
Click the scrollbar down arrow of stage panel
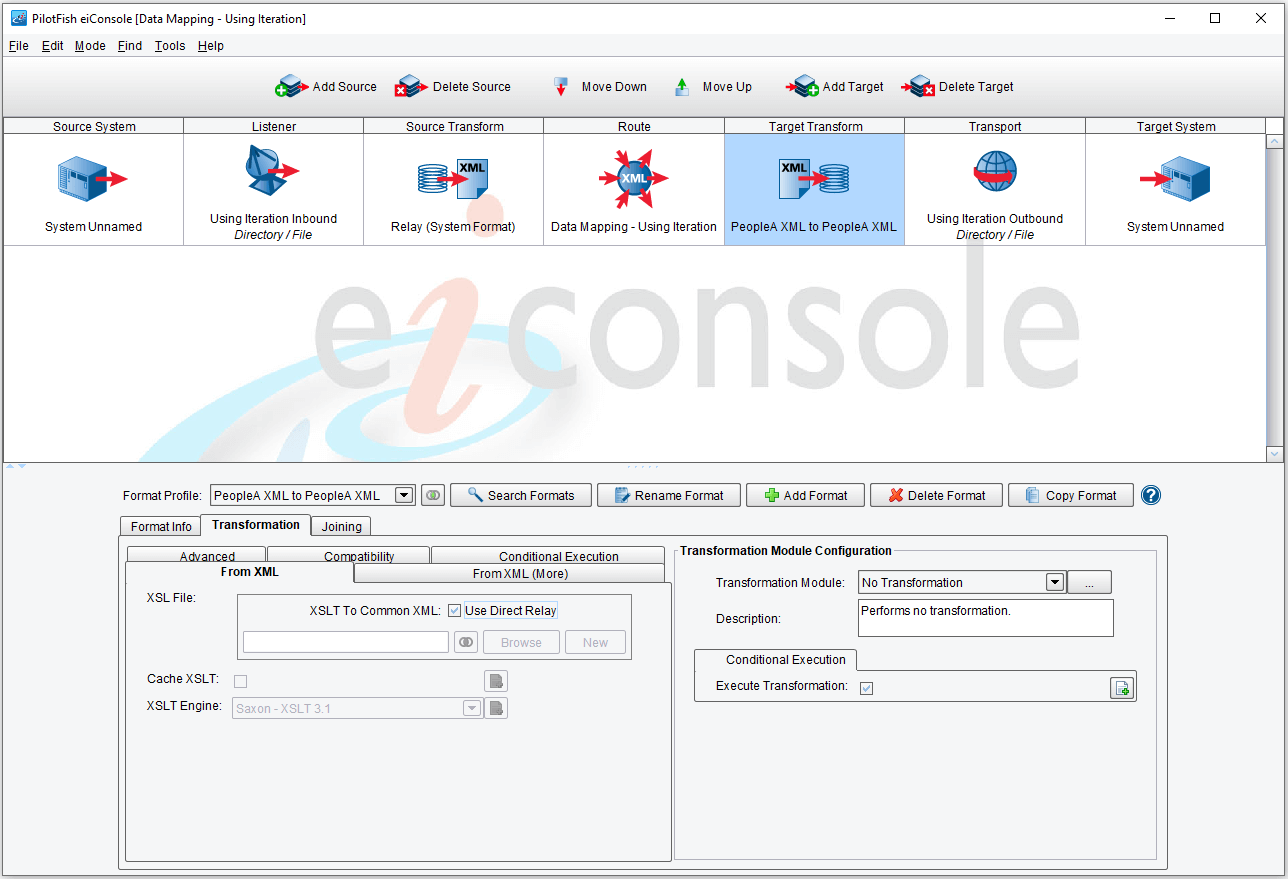(x=1274, y=454)
